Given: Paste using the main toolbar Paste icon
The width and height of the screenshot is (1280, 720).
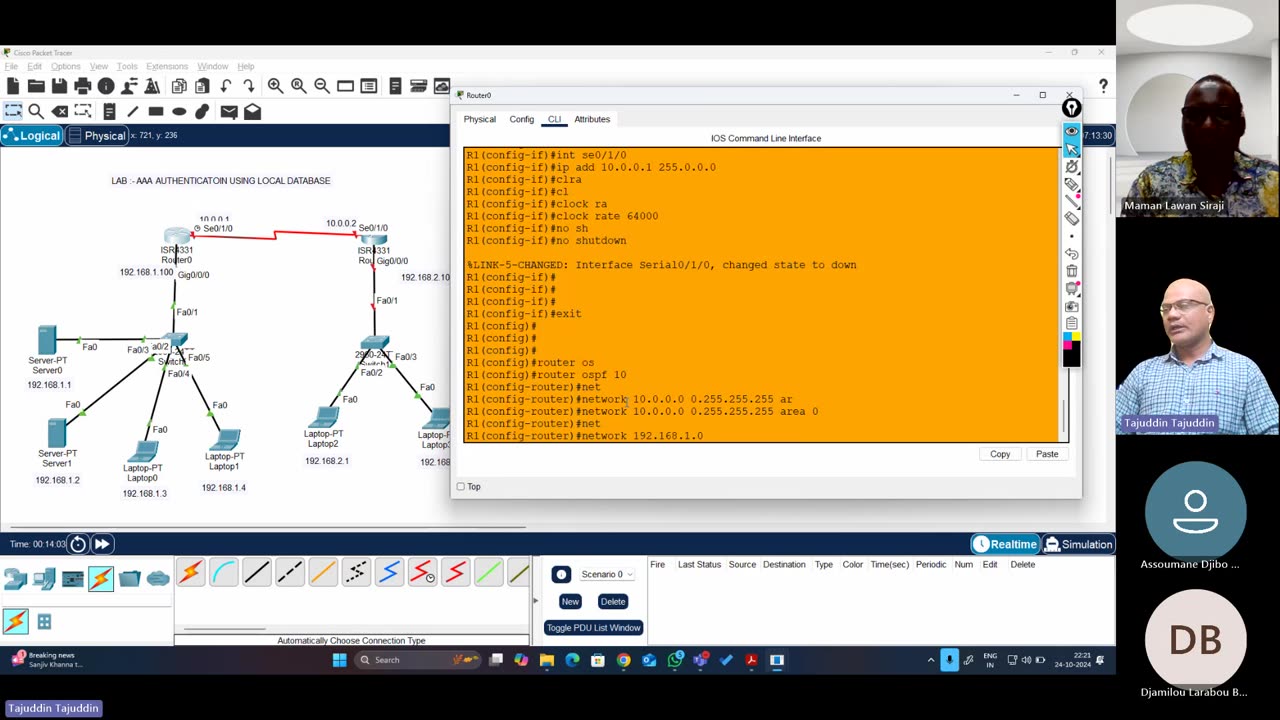Looking at the screenshot, I should click(202, 86).
